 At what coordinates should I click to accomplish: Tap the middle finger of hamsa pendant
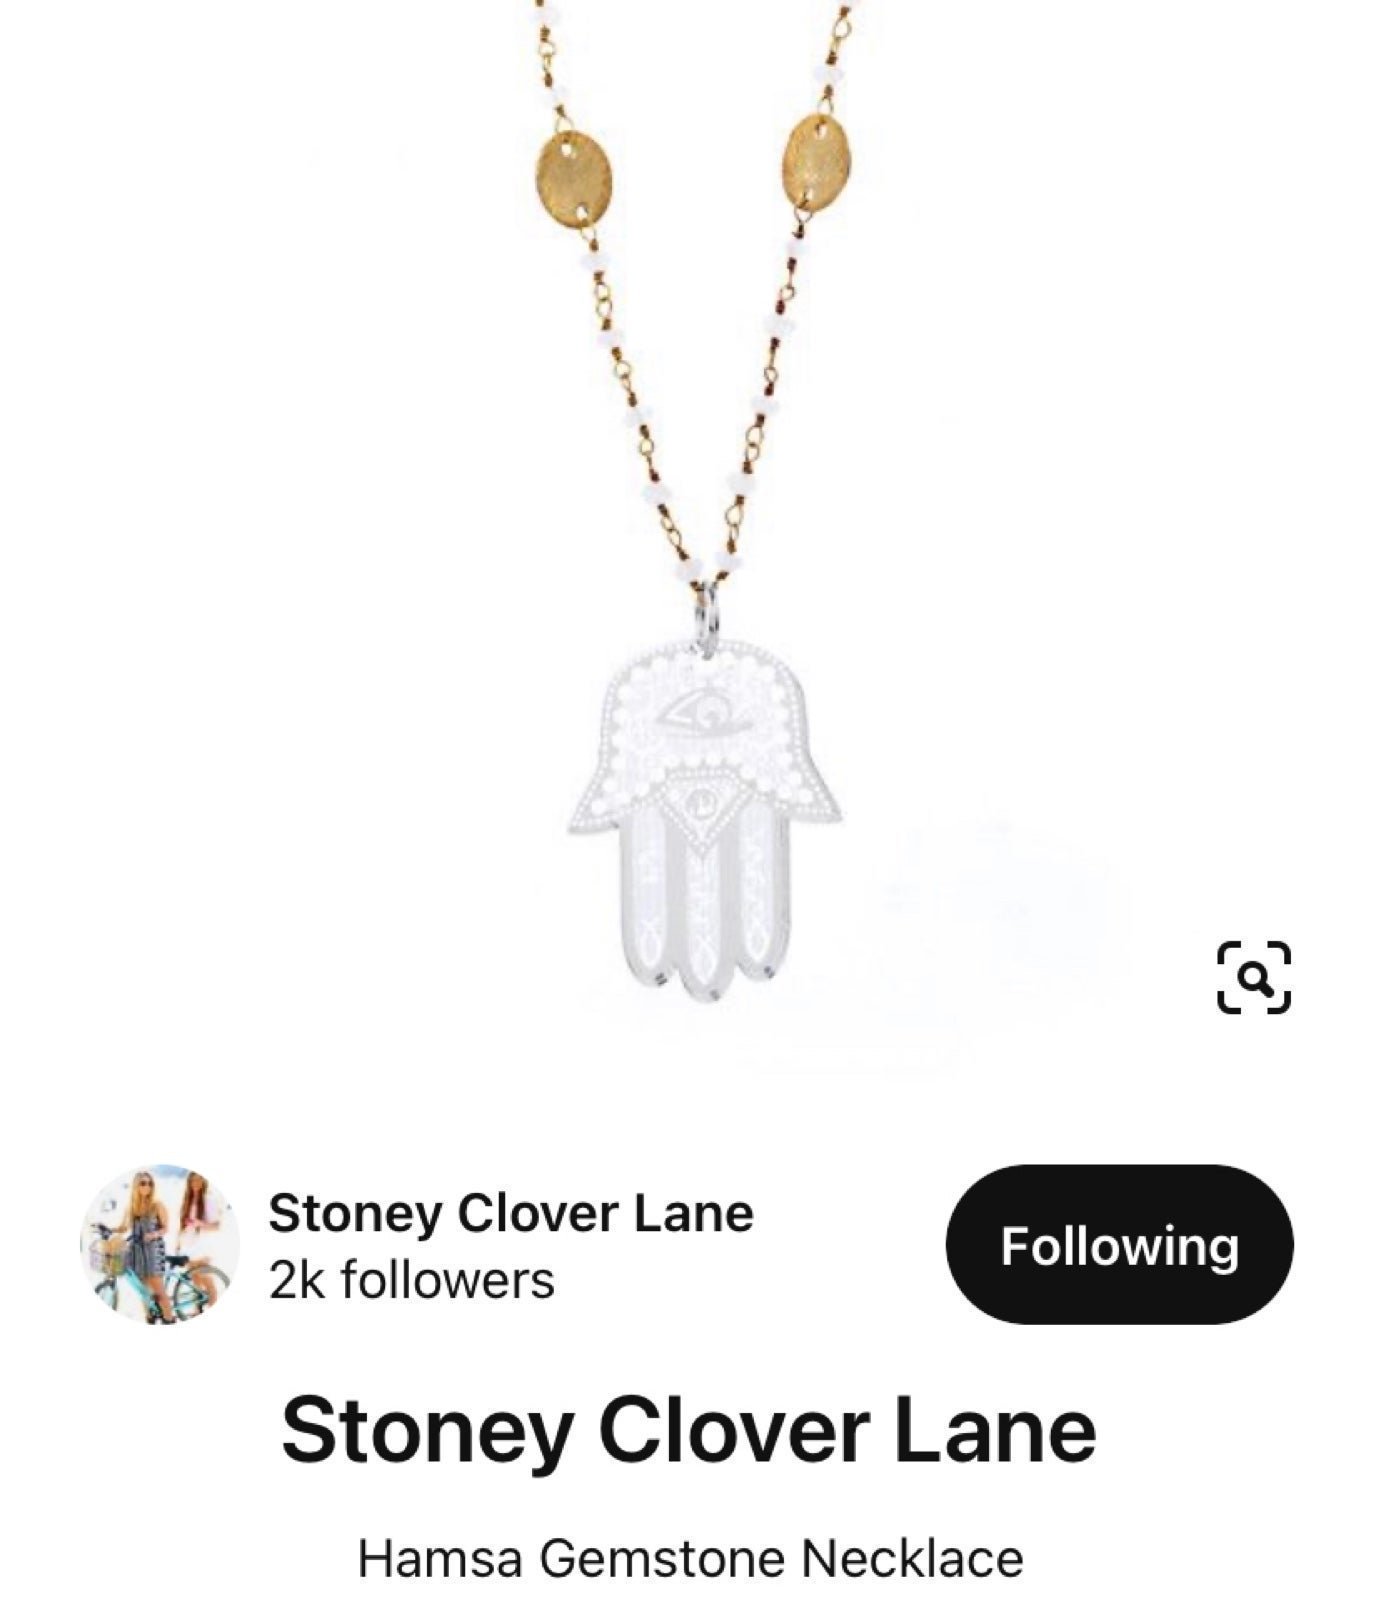(x=704, y=922)
